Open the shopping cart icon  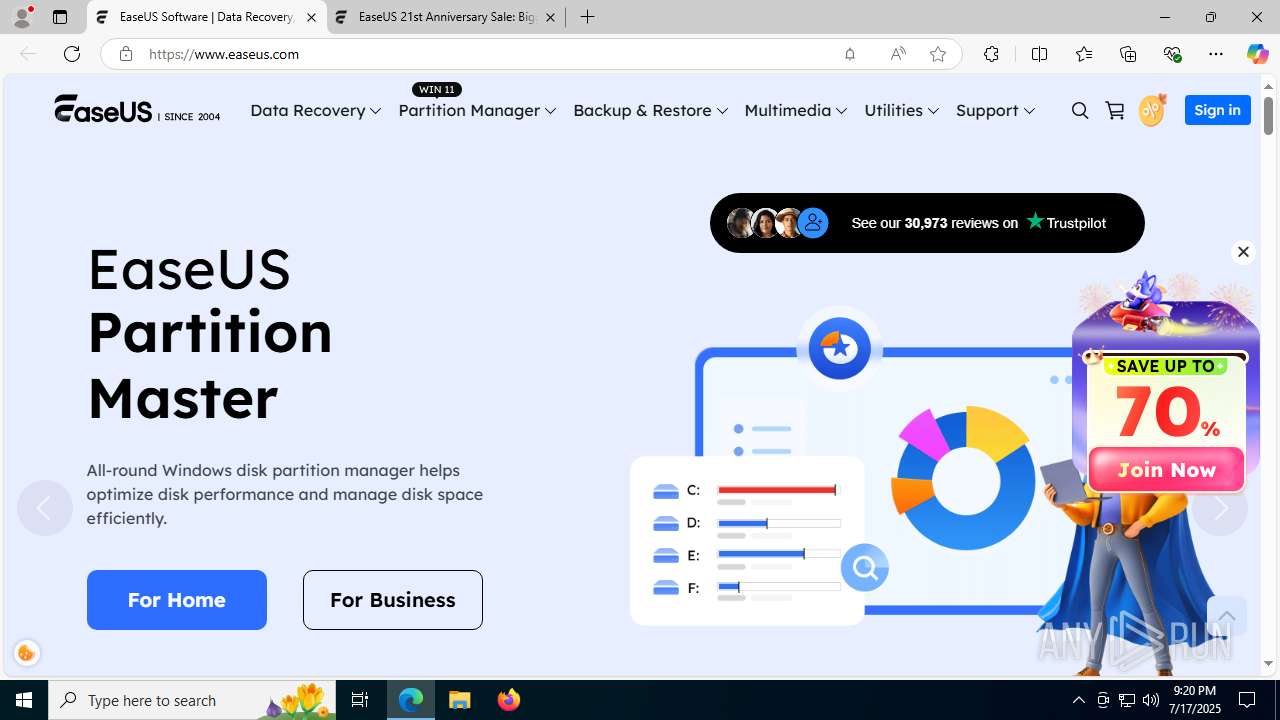1115,111
